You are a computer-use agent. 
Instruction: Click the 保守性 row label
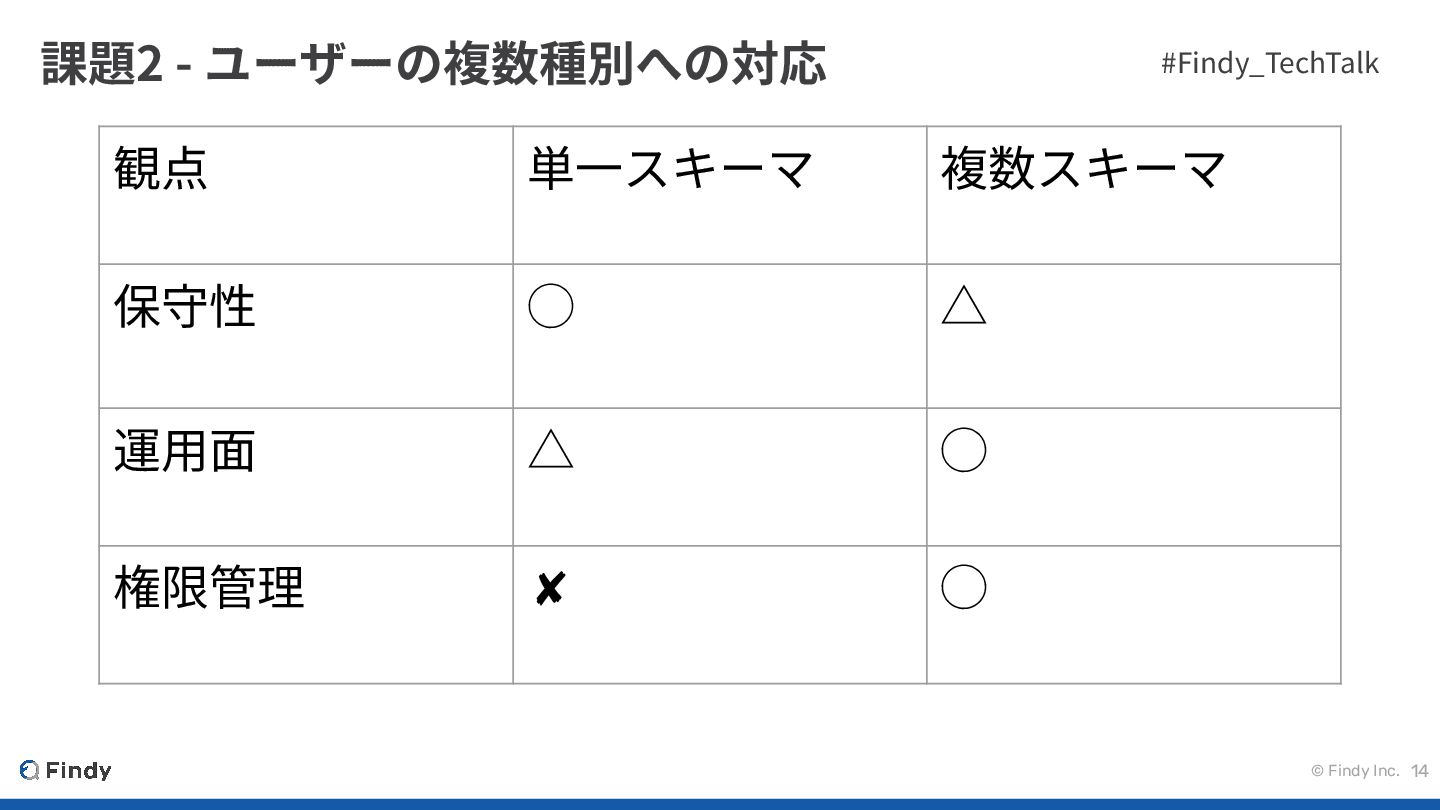[x=185, y=306]
